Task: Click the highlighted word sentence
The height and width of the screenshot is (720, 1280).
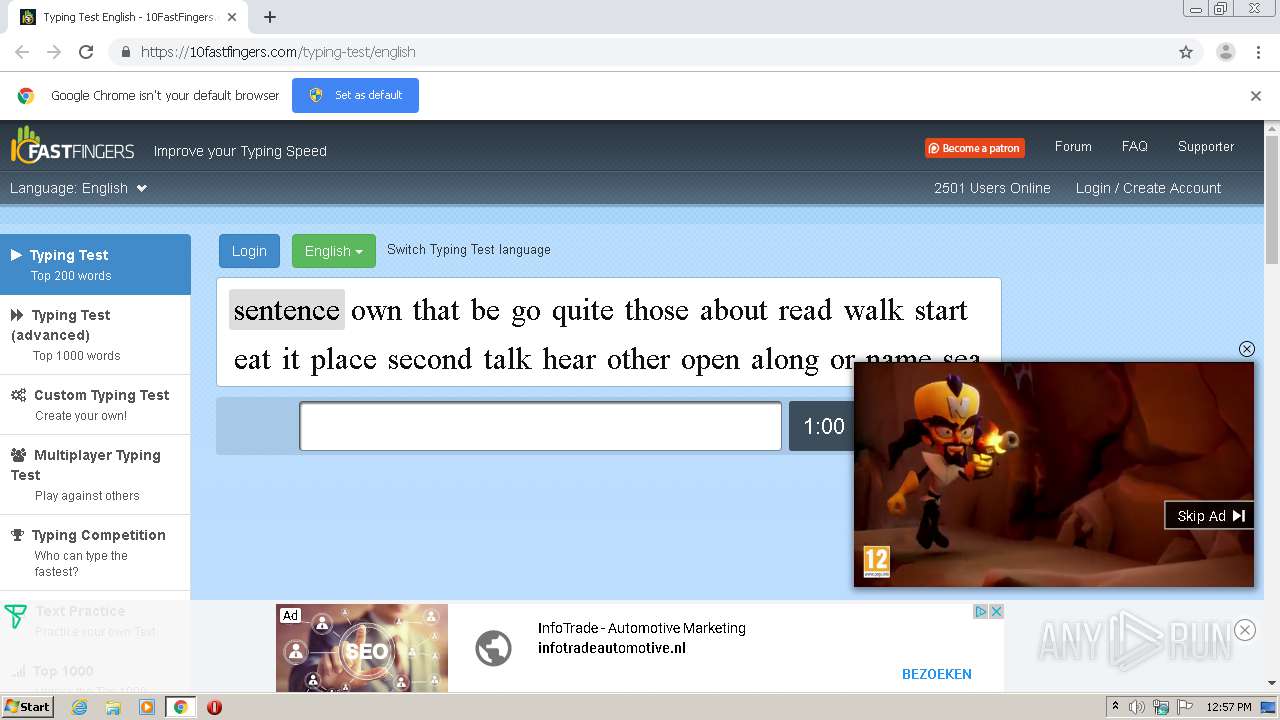Action: (x=286, y=310)
